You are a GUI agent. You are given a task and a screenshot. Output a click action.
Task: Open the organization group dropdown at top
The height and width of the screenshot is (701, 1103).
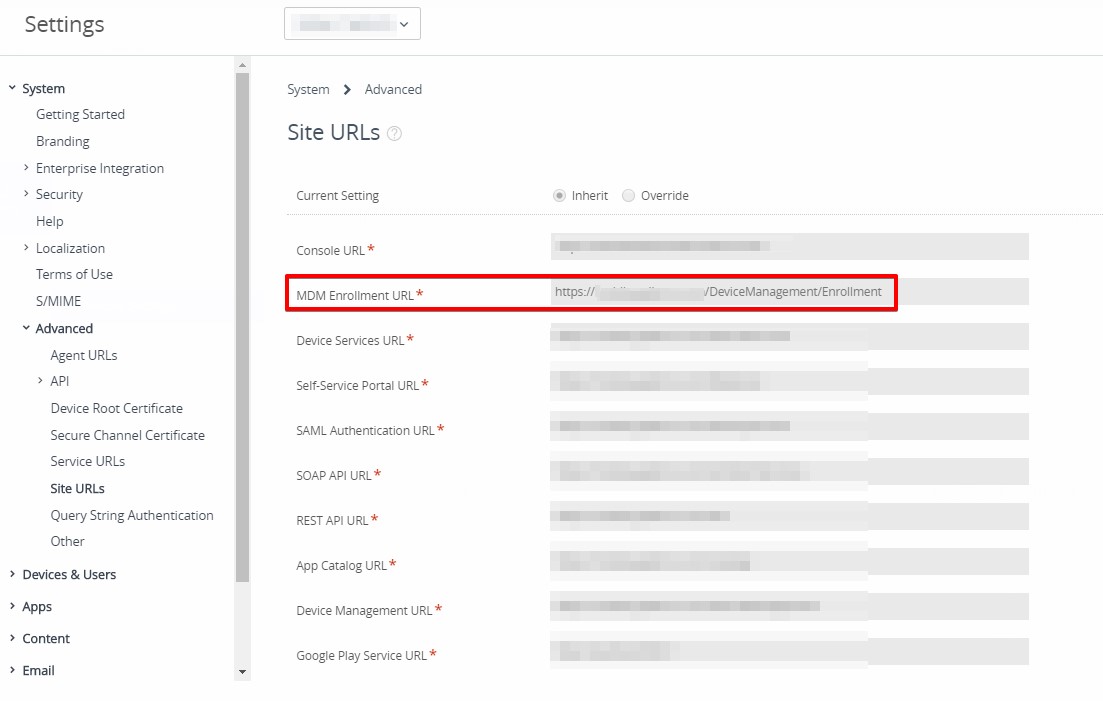[352, 24]
